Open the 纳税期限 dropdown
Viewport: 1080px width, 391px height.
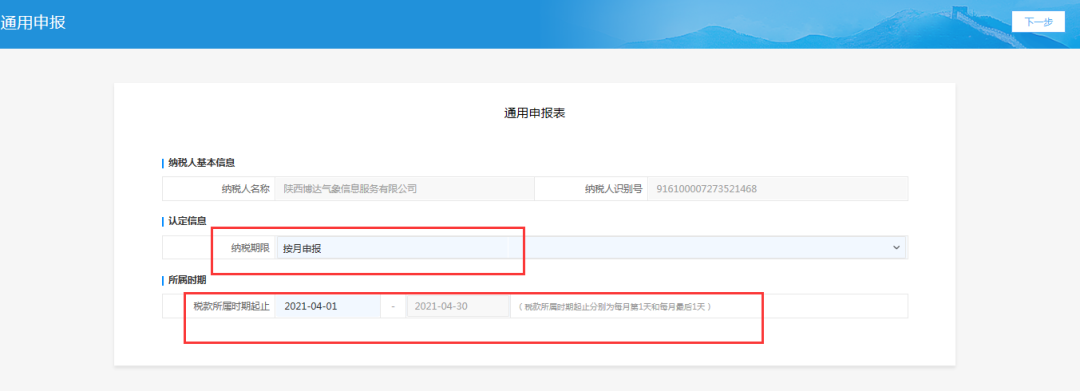coord(591,248)
